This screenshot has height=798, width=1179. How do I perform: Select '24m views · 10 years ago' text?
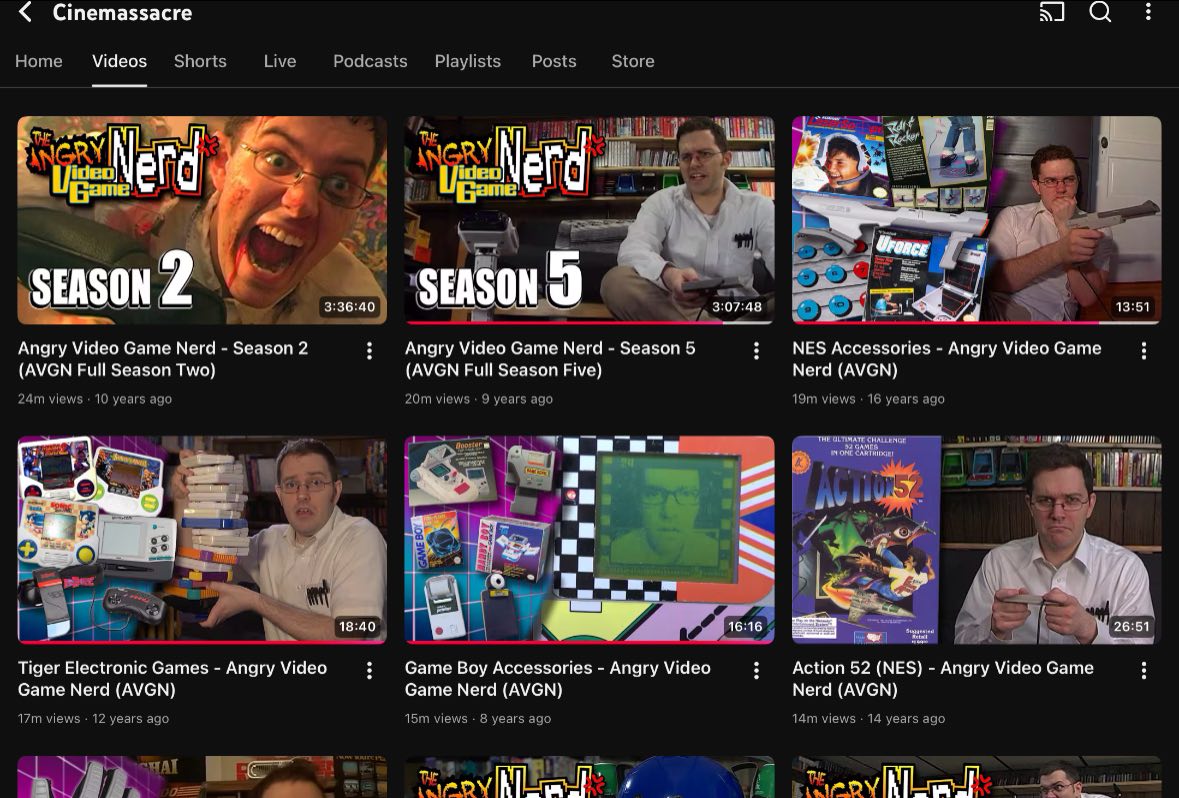(95, 399)
